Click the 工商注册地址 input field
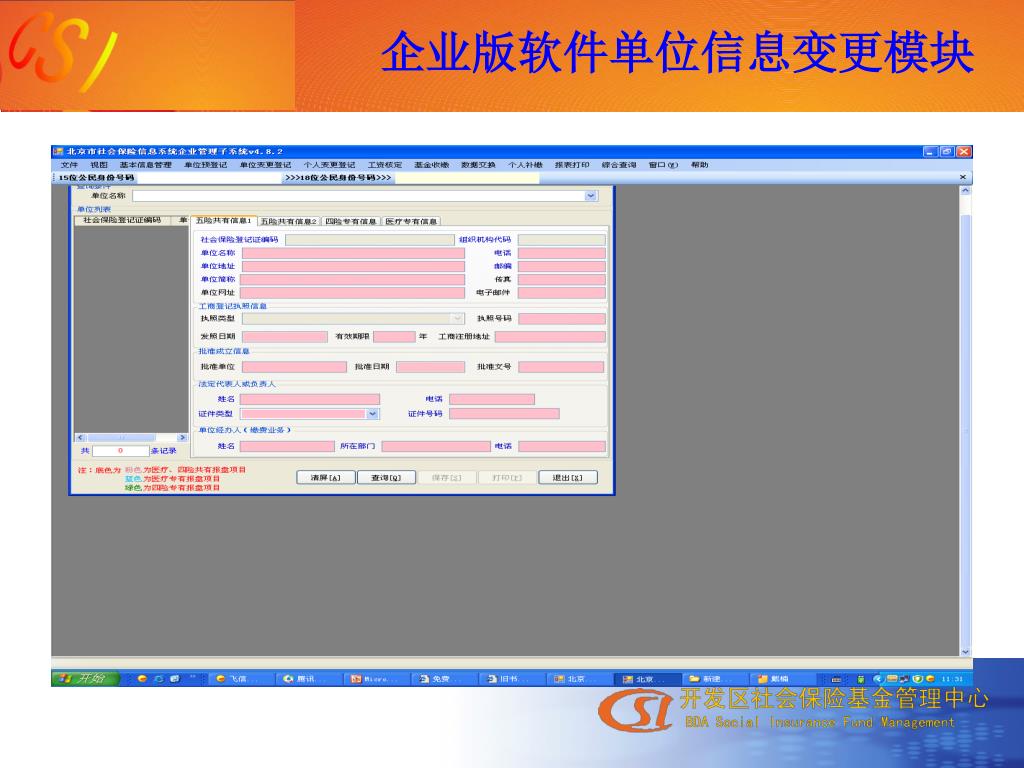The width and height of the screenshot is (1024, 768). point(550,337)
